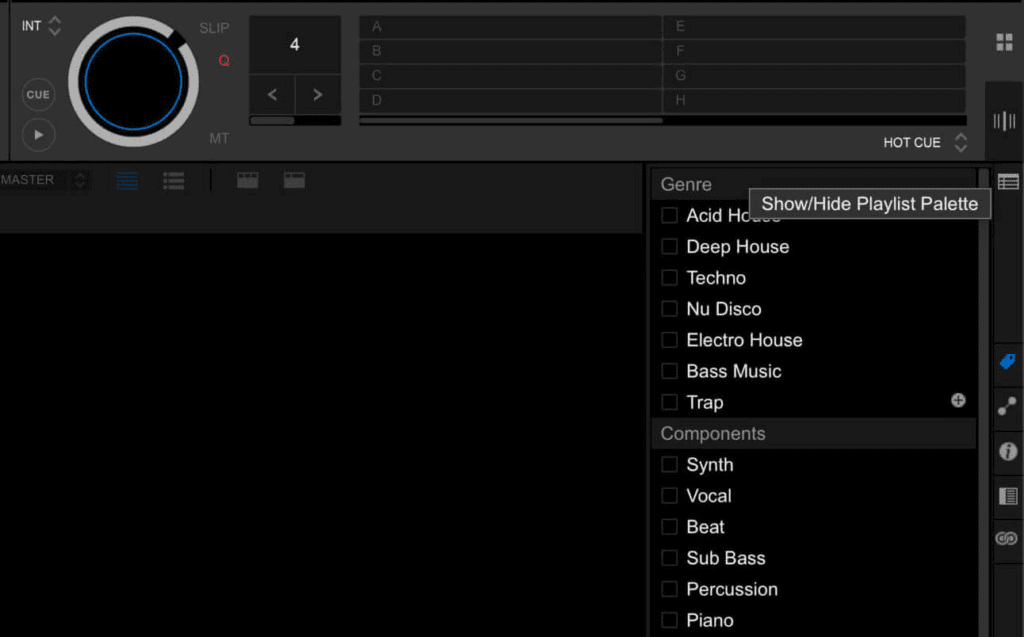Expand the MASTER dropdown
The image size is (1024, 637).
click(80, 180)
